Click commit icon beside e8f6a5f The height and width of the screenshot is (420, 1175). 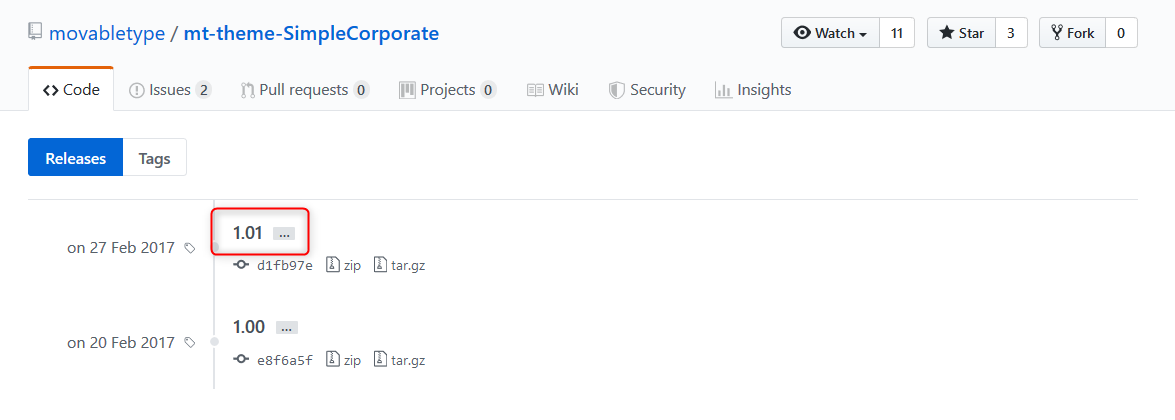pyautogui.click(x=240, y=360)
